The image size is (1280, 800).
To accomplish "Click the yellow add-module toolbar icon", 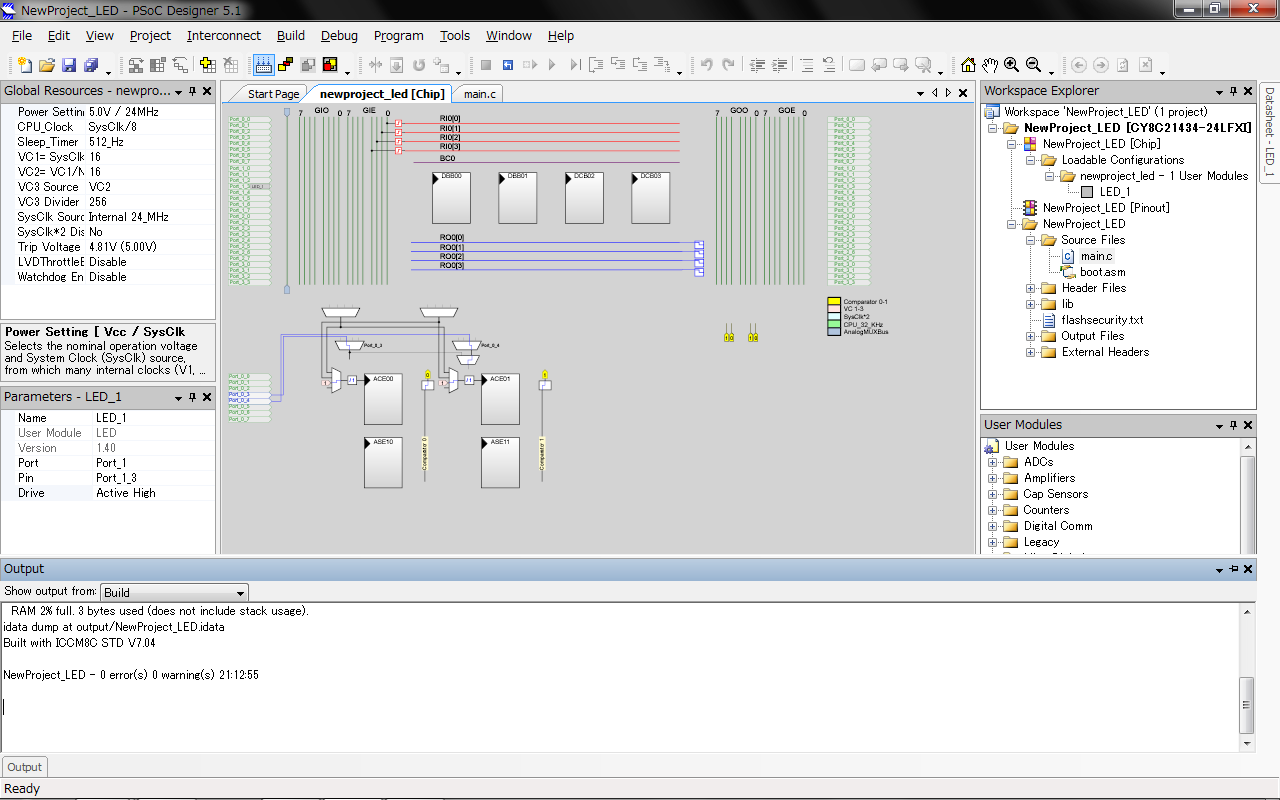I will [208, 65].
